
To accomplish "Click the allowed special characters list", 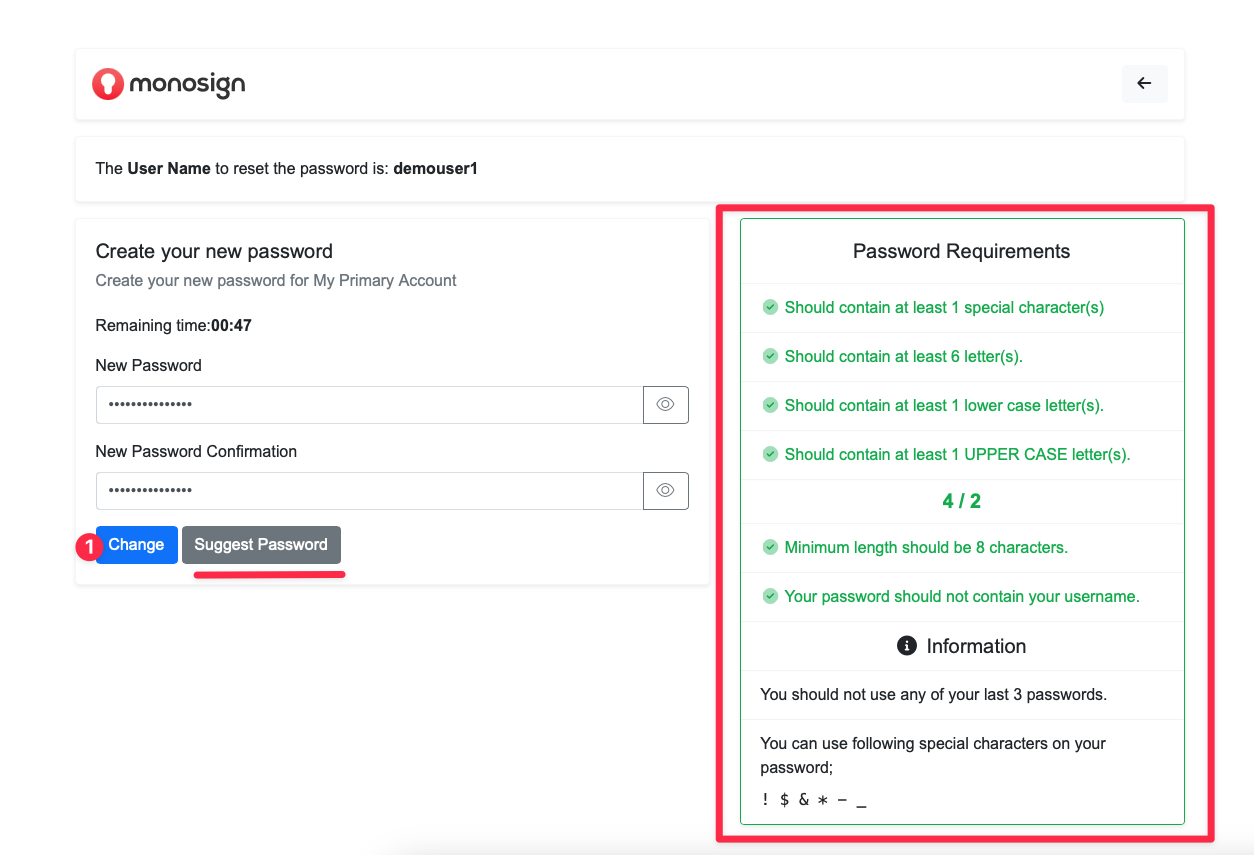I will point(813,800).
